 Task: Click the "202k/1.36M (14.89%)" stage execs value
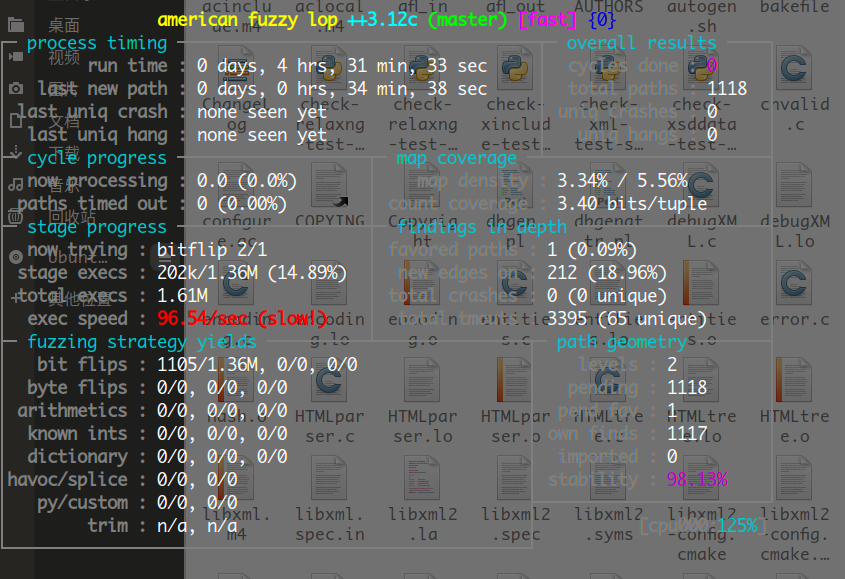pos(252,273)
